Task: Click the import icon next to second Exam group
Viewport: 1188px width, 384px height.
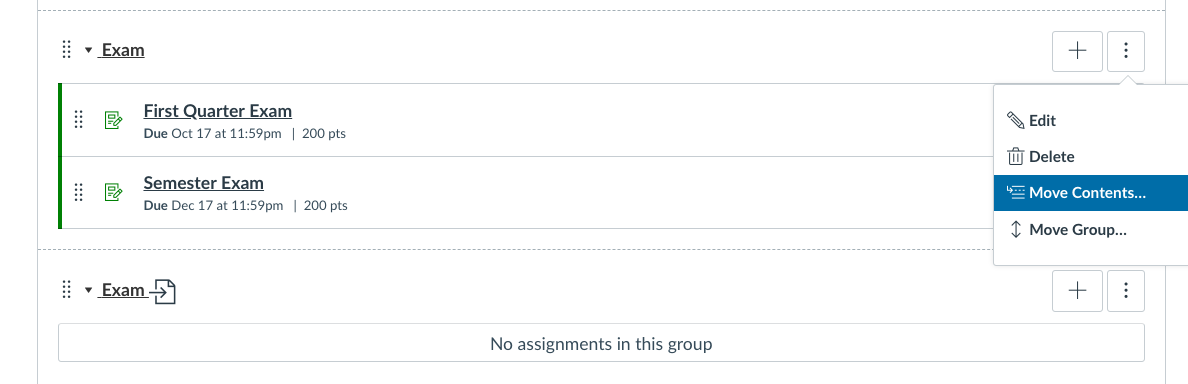Action: pyautogui.click(x=164, y=291)
